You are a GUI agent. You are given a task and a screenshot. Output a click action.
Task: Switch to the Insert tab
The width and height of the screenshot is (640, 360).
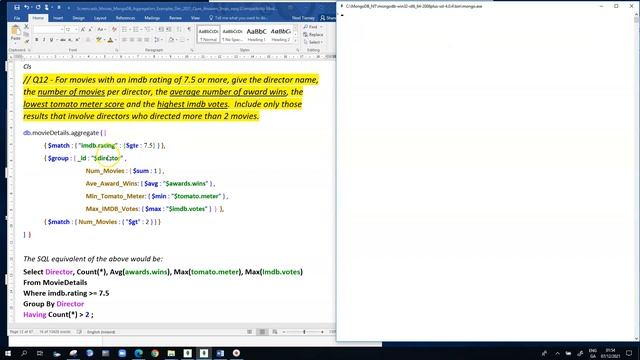click(58, 18)
